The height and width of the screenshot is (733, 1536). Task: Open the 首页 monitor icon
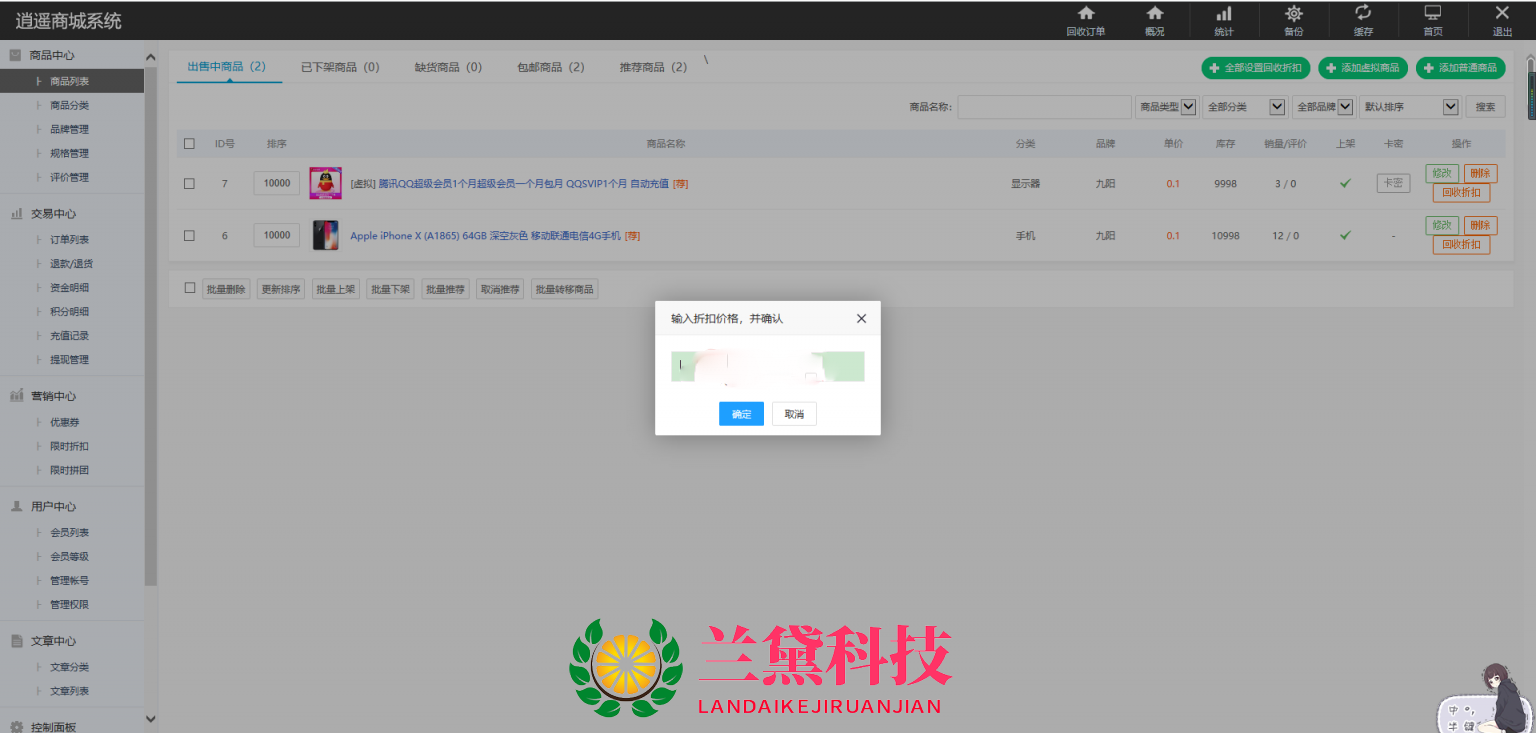1432,14
